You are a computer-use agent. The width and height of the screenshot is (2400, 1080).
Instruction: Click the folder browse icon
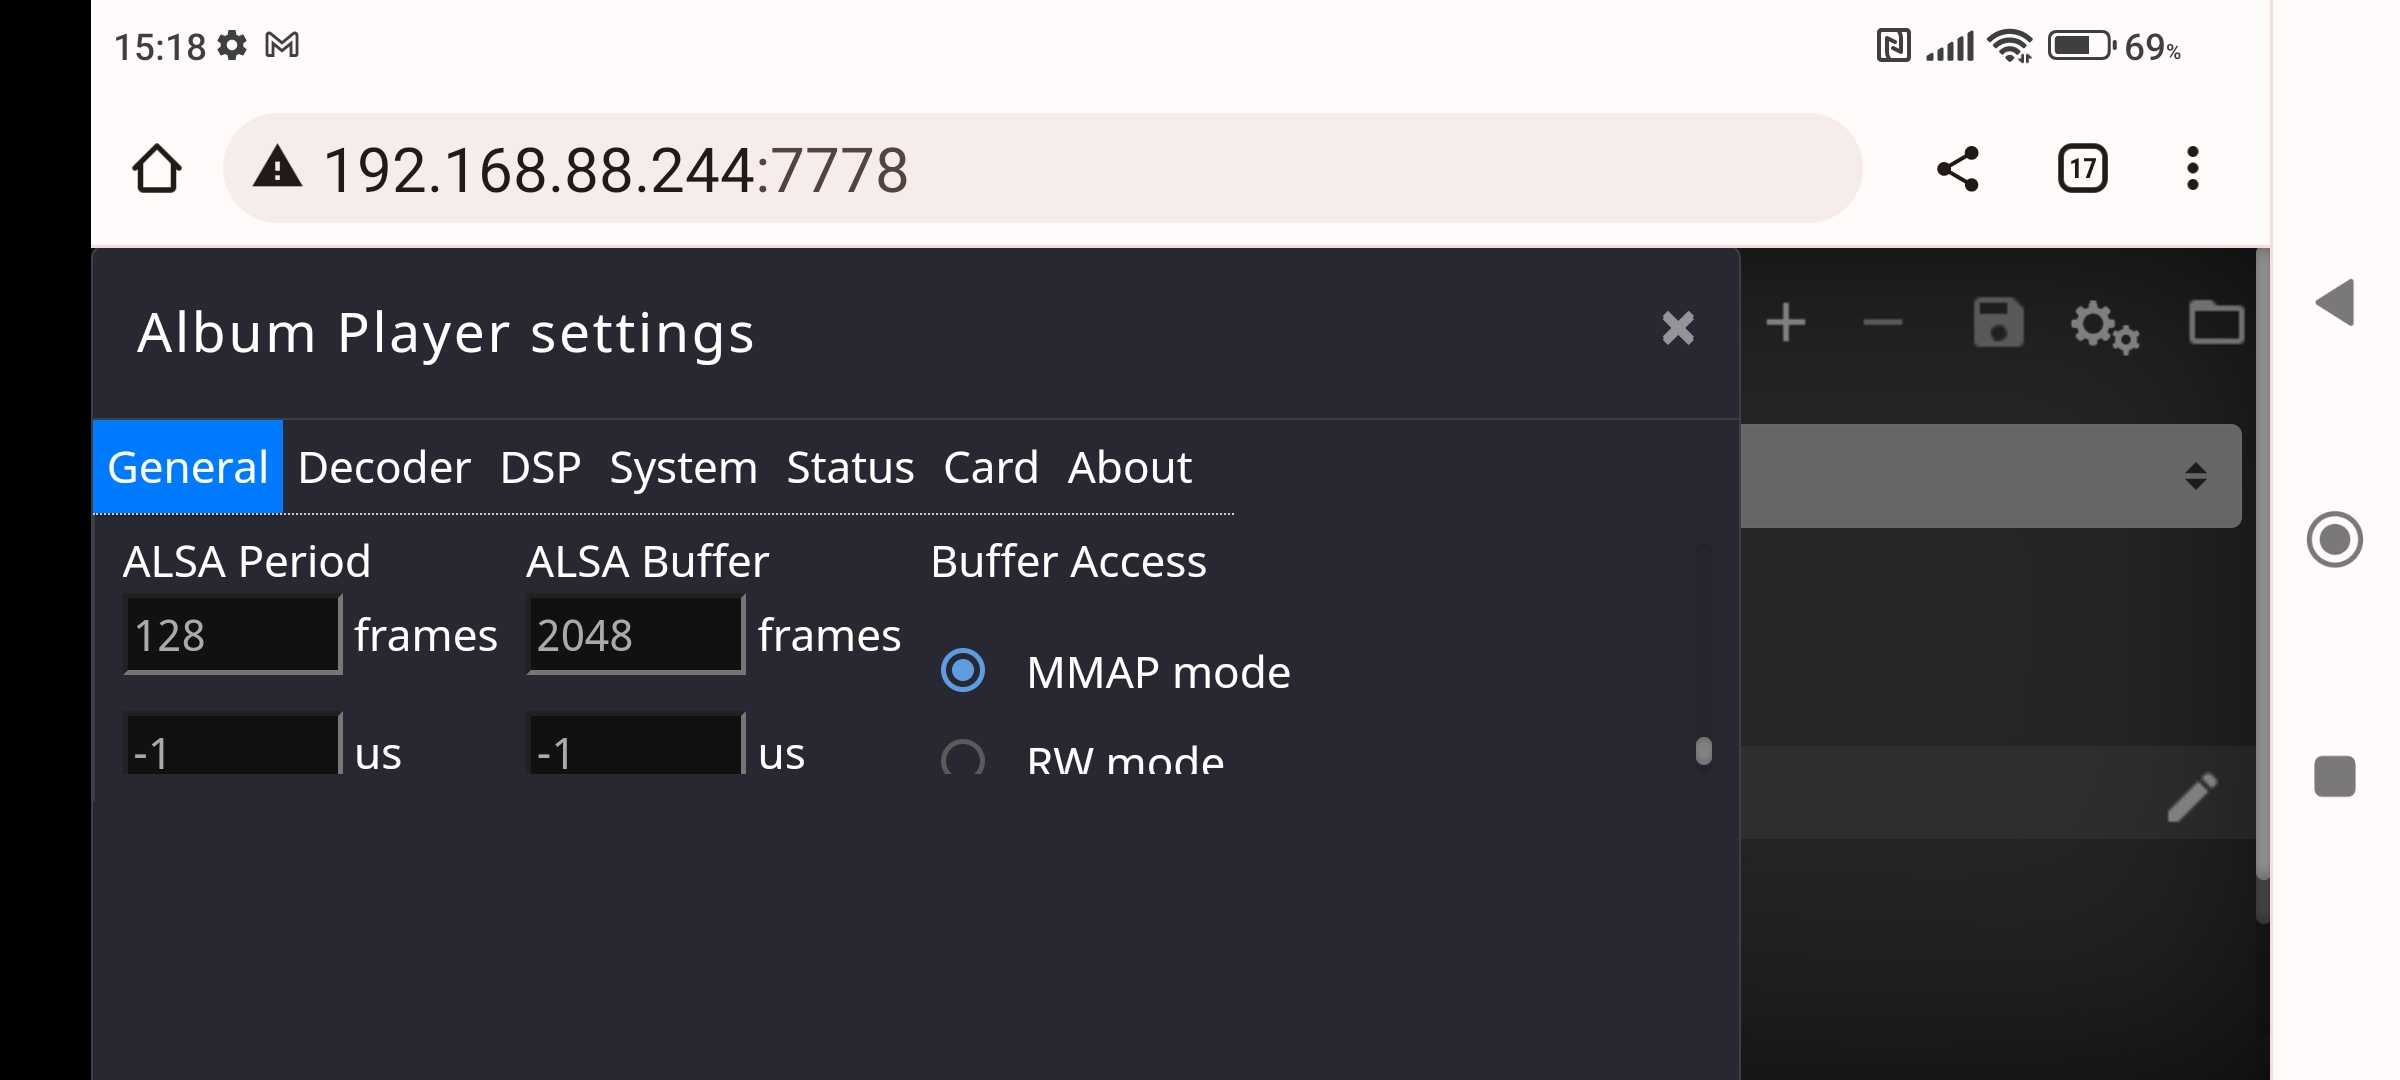2216,322
